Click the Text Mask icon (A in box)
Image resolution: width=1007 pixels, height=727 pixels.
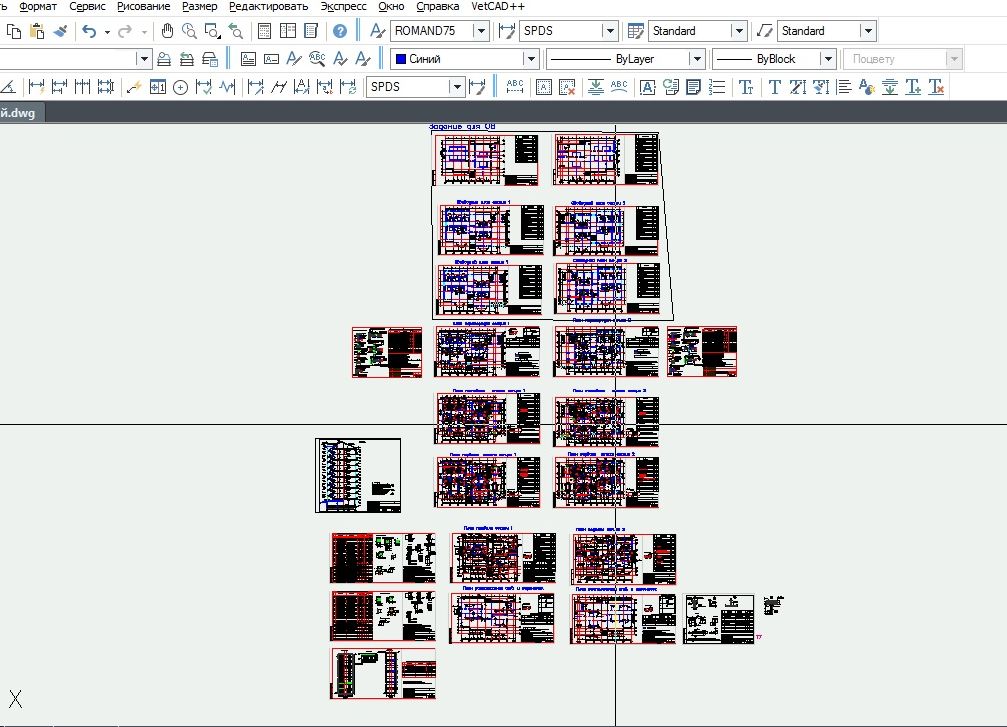pyautogui.click(x=543, y=87)
